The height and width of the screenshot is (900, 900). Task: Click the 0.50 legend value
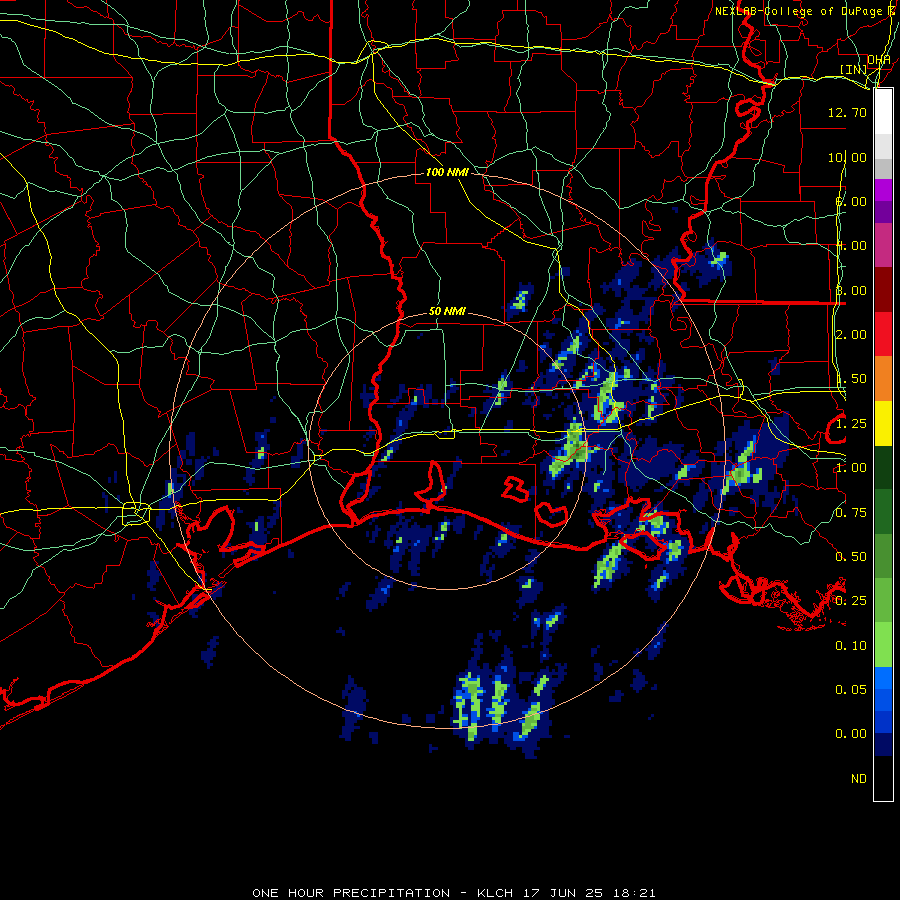(851, 557)
